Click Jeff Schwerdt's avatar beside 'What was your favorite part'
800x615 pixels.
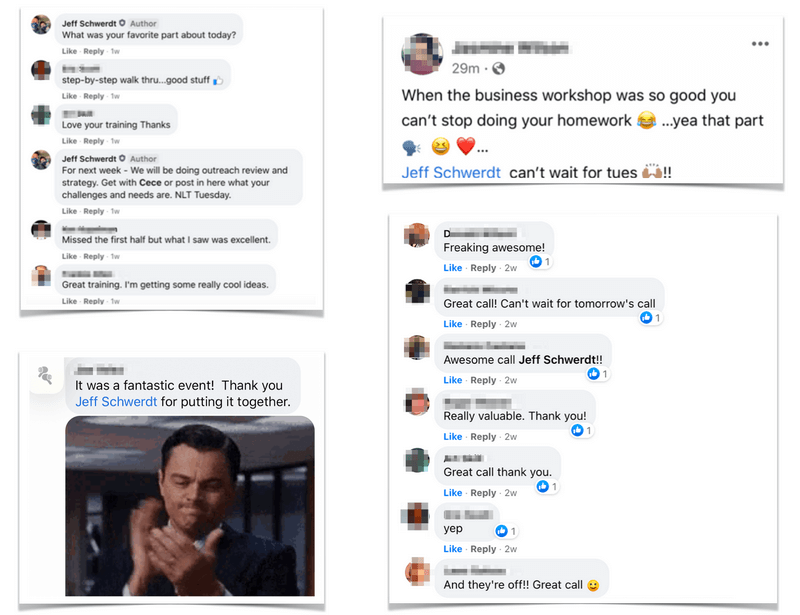point(41,24)
